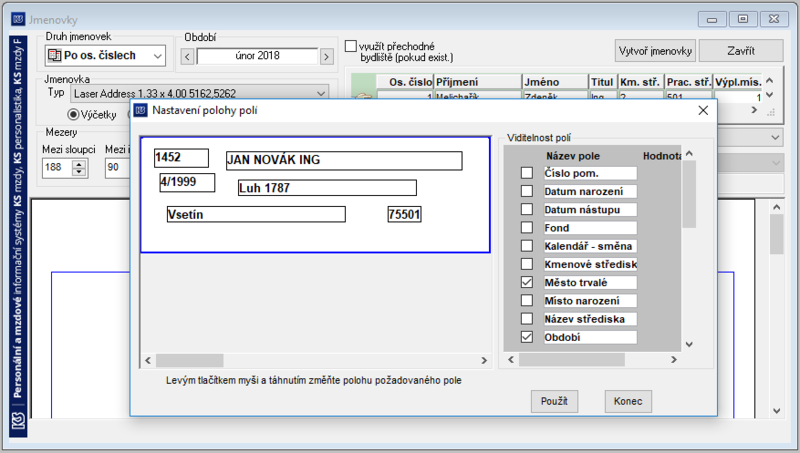Image resolution: width=800 pixels, height=453 pixels.
Task: Click the únor 2018 period field
Action: [257, 56]
